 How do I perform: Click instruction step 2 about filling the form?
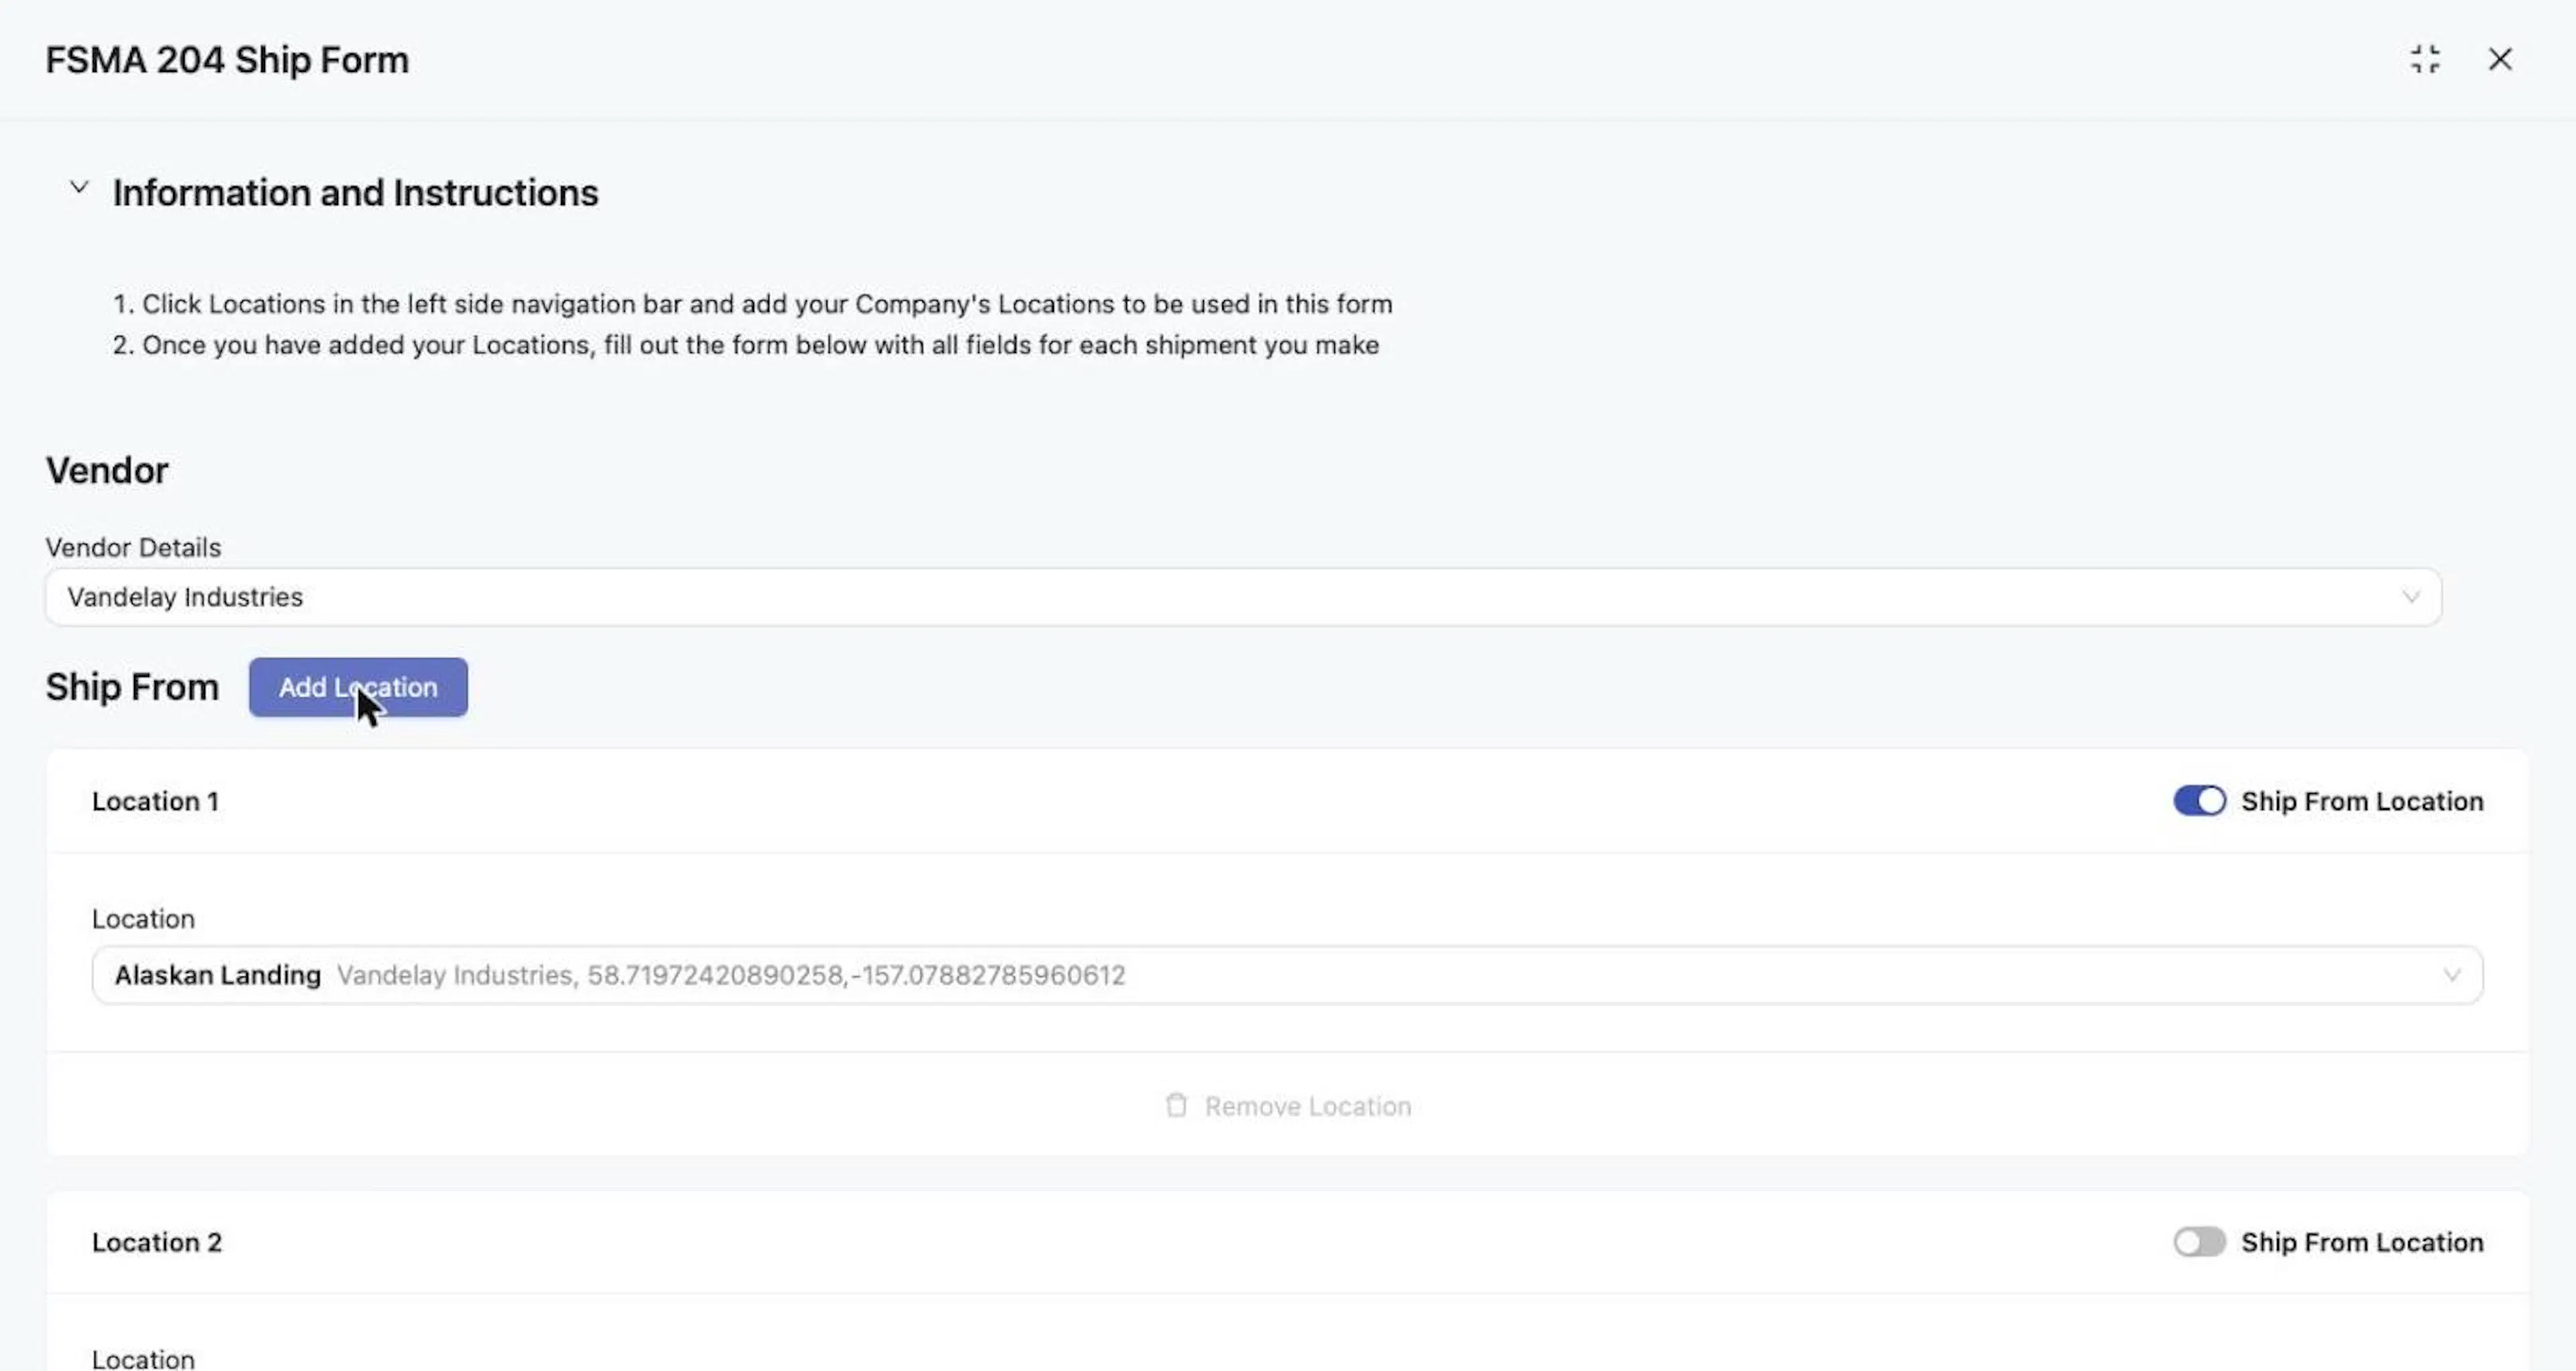pos(746,345)
